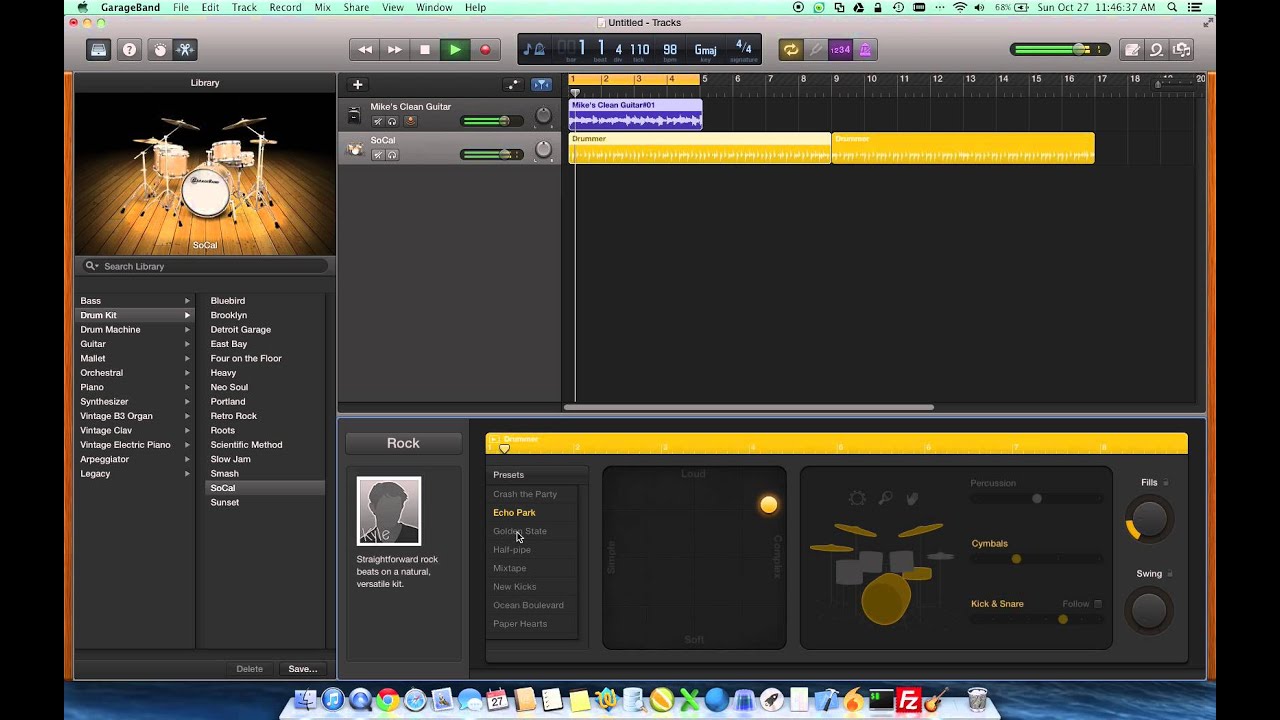Open the Editors scissors button

click(184, 50)
